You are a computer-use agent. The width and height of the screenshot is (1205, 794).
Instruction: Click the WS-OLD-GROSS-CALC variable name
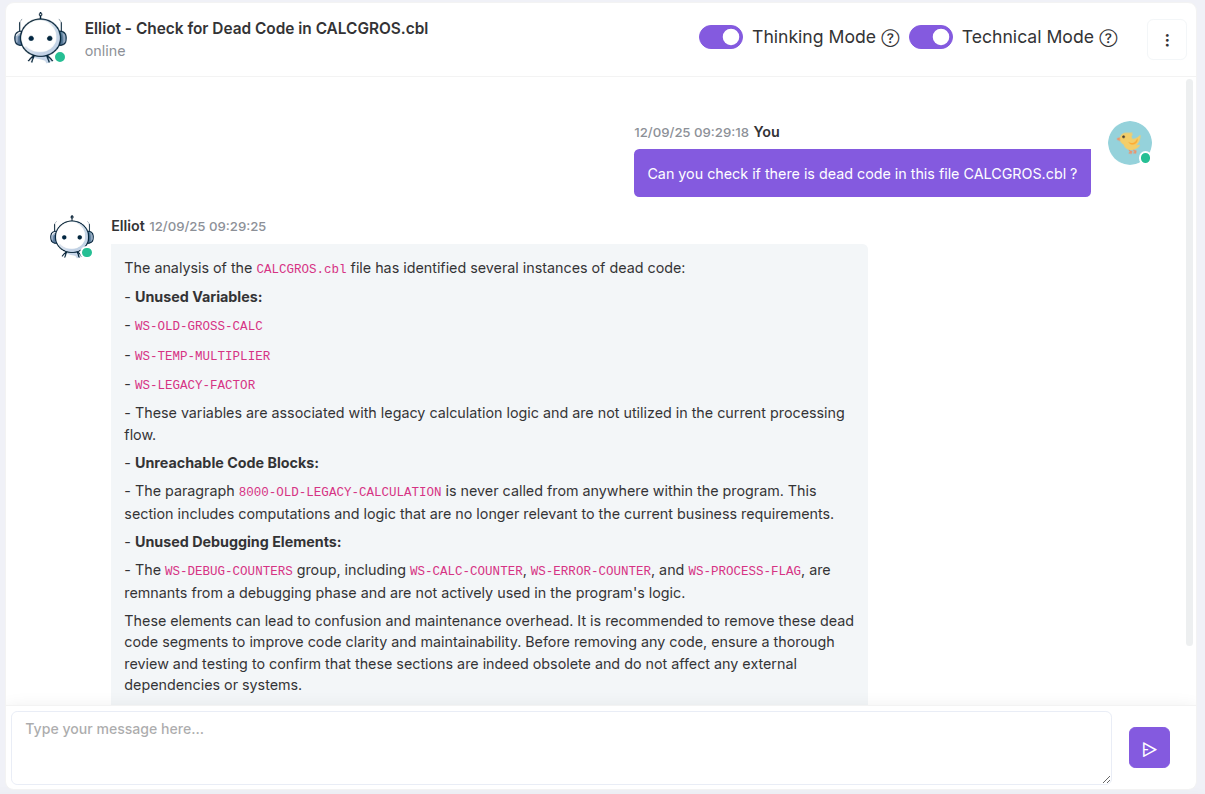point(198,326)
